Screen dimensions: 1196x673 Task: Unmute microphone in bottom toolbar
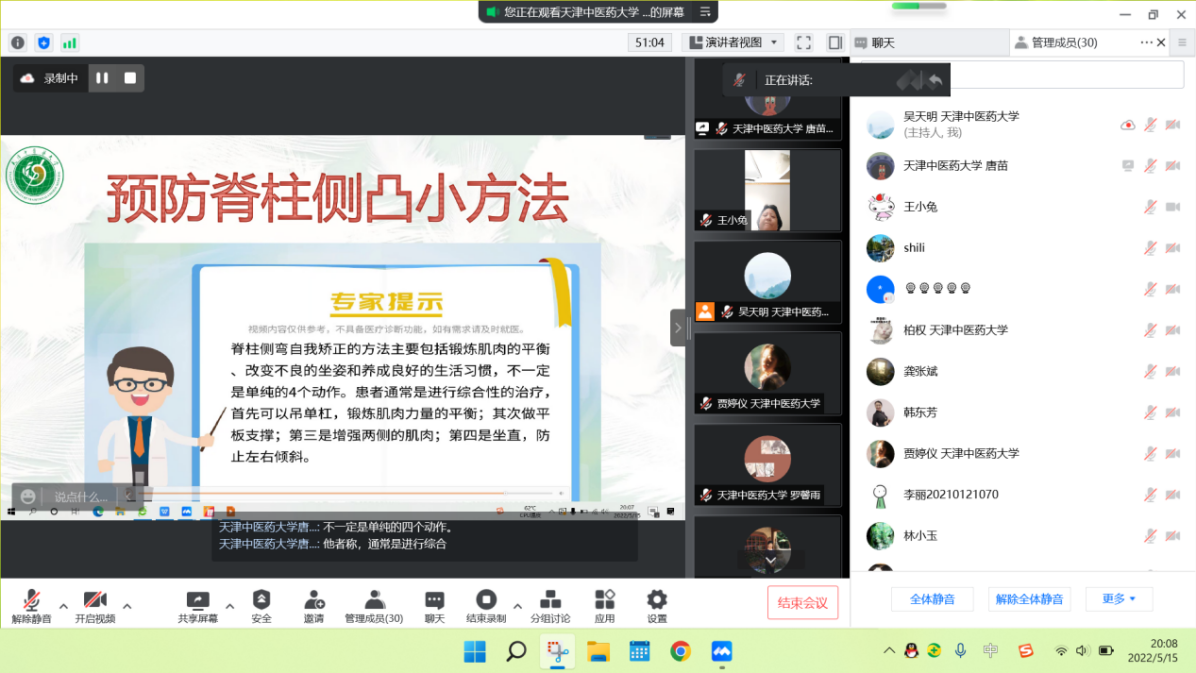click(x=31, y=606)
